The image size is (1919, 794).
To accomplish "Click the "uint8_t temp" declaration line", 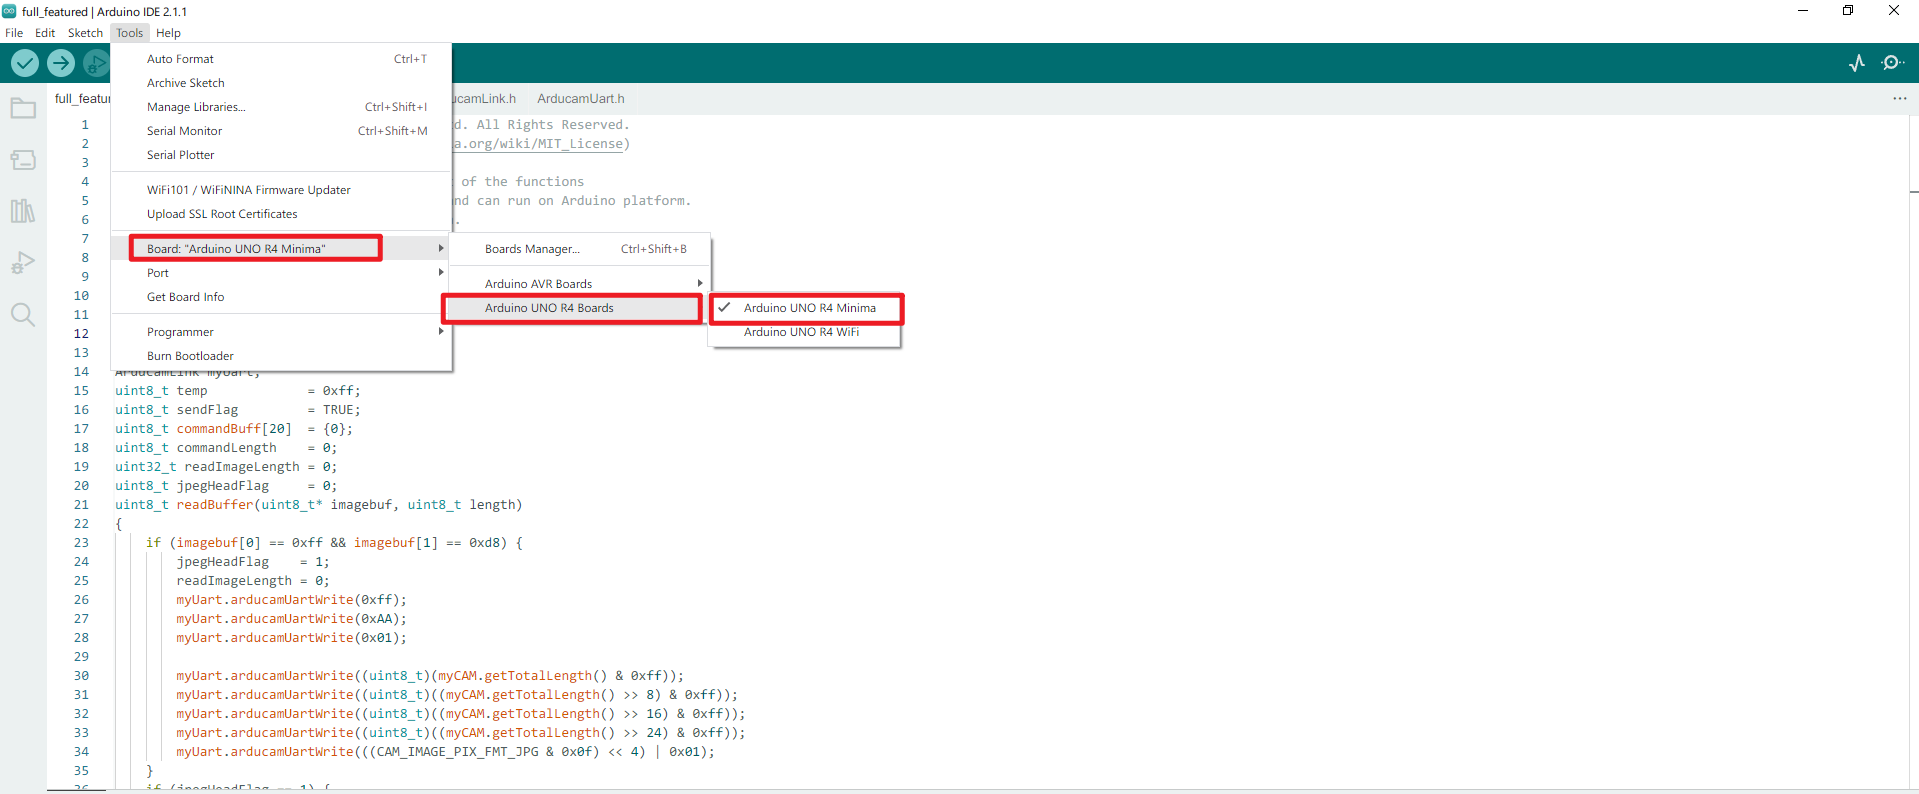I will (238, 391).
